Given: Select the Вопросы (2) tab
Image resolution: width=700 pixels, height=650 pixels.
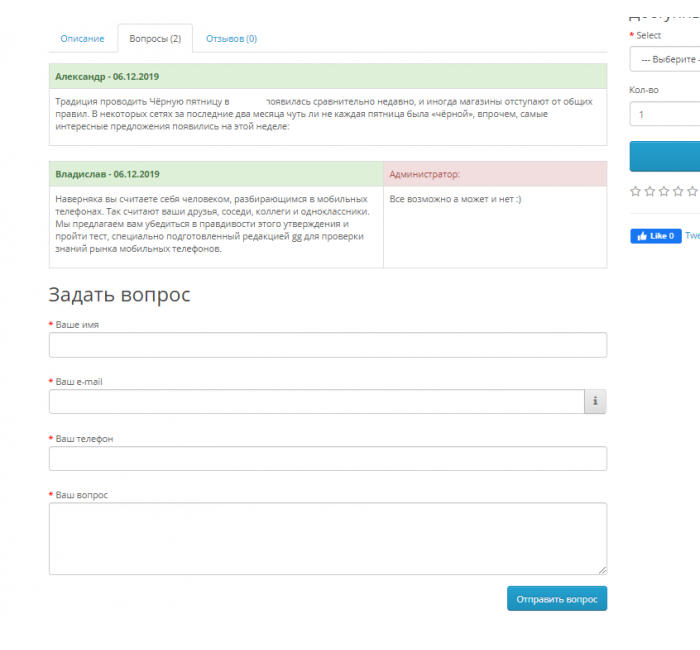Looking at the screenshot, I should click(155, 39).
